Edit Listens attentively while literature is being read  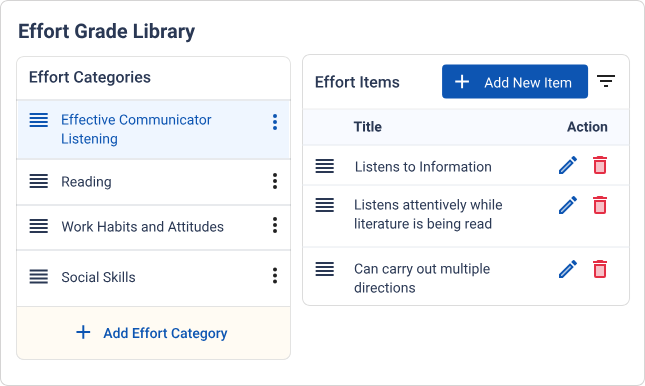[568, 205]
